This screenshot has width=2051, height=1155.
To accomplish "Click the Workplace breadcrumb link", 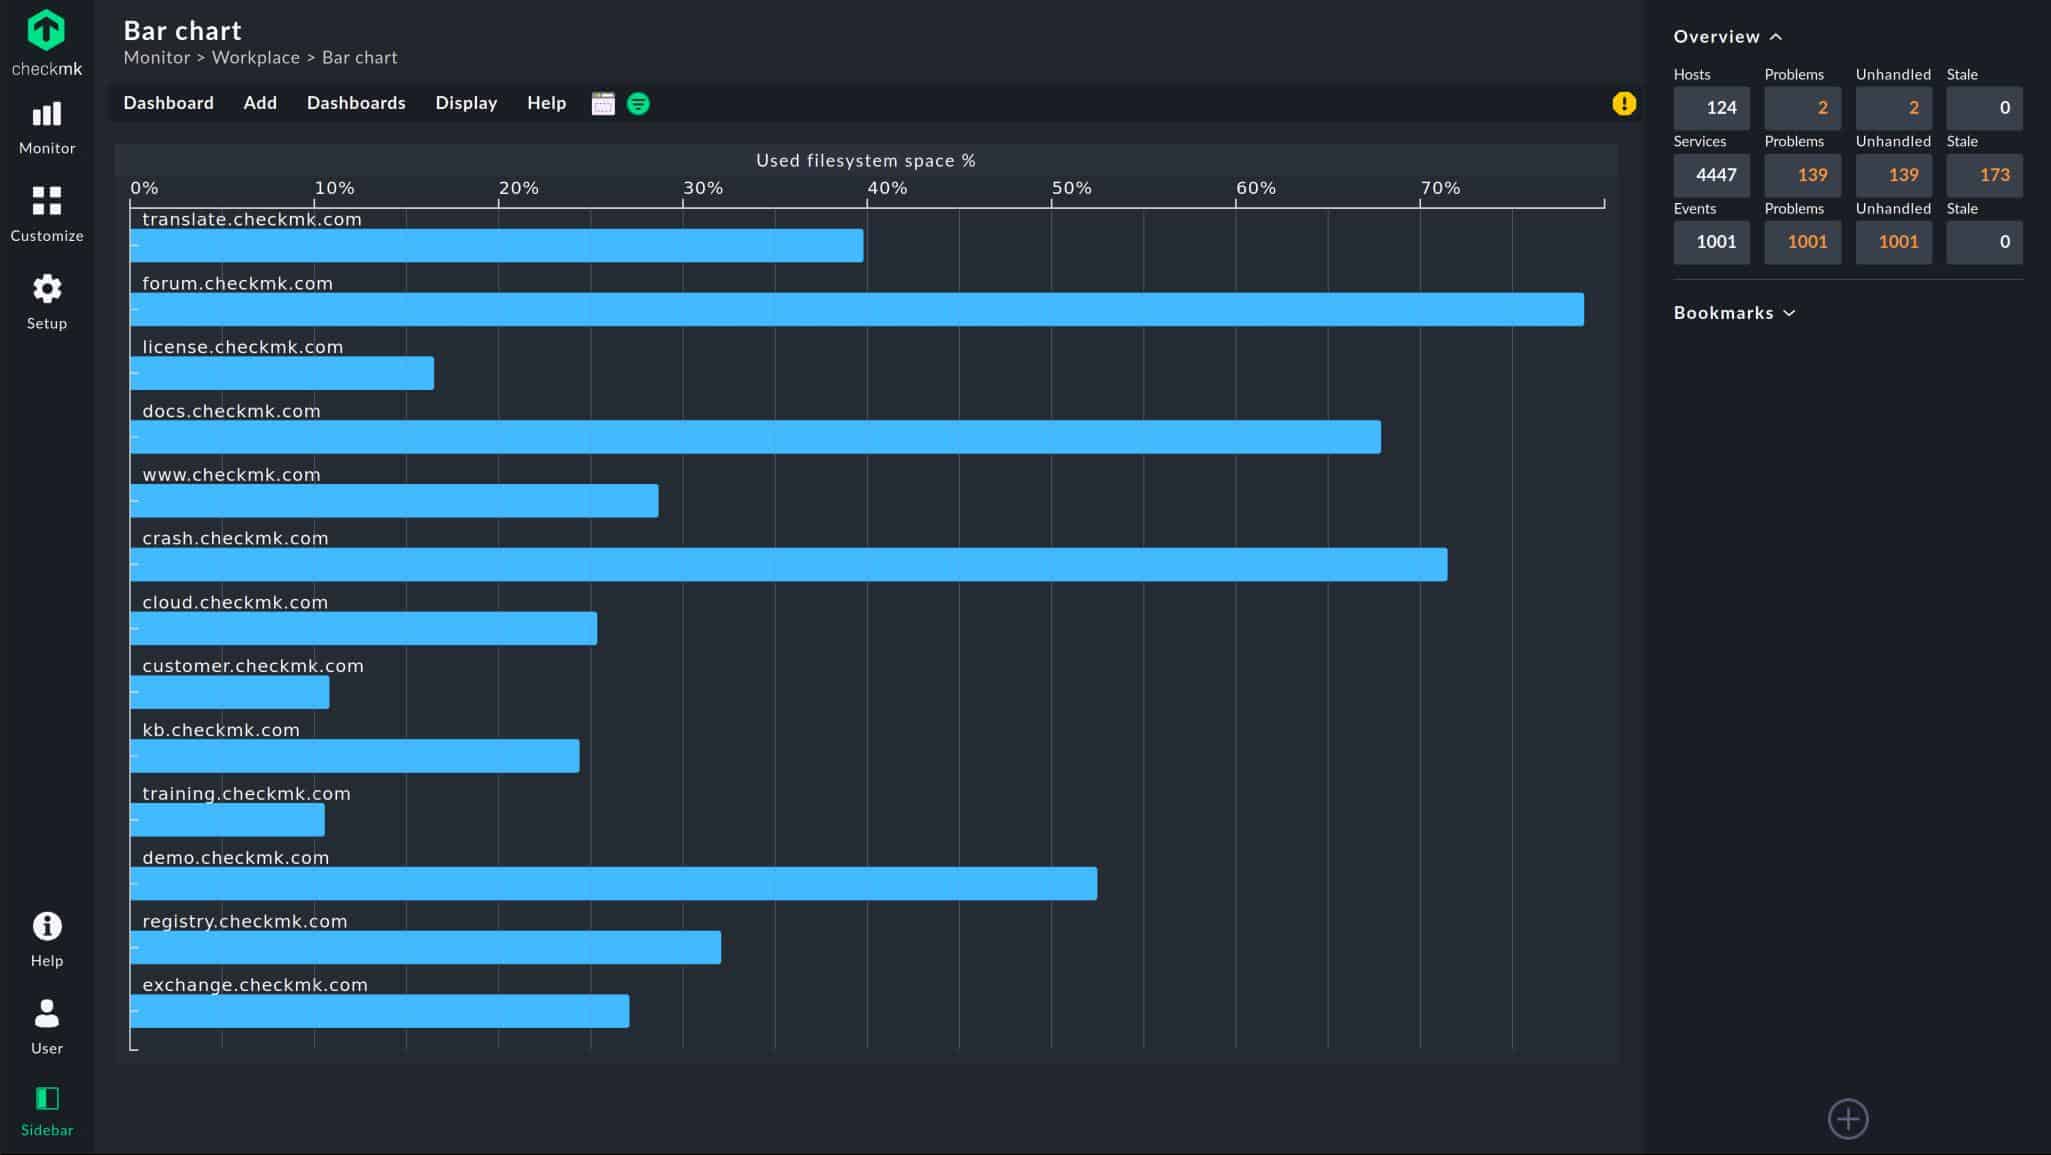I will [x=256, y=57].
